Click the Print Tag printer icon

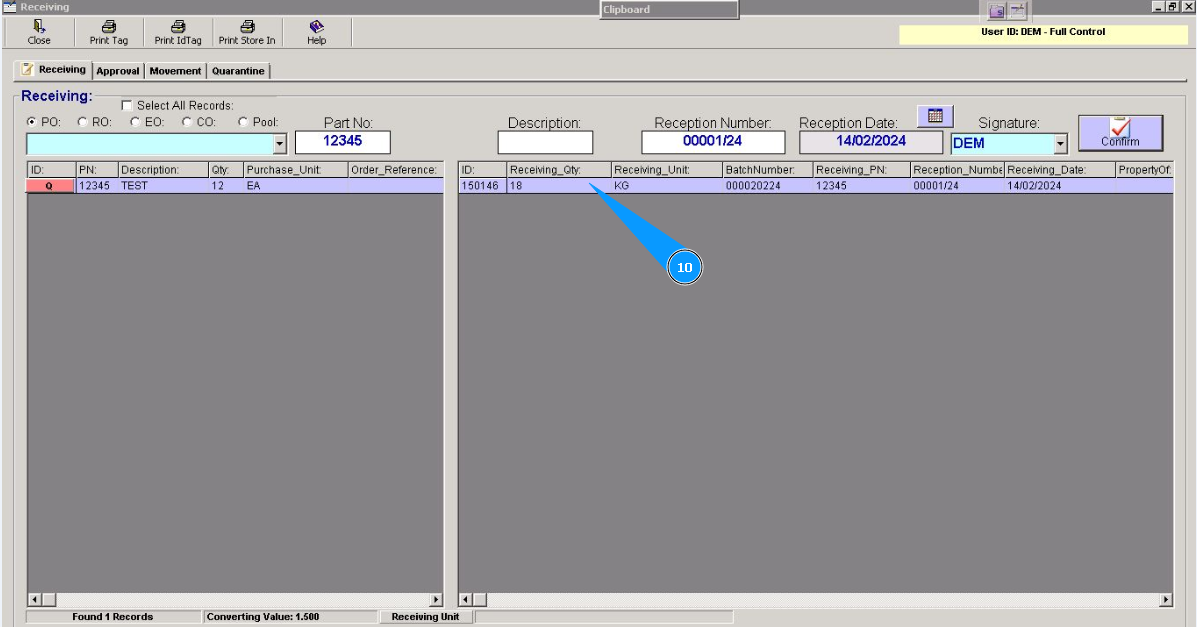pyautogui.click(x=108, y=27)
